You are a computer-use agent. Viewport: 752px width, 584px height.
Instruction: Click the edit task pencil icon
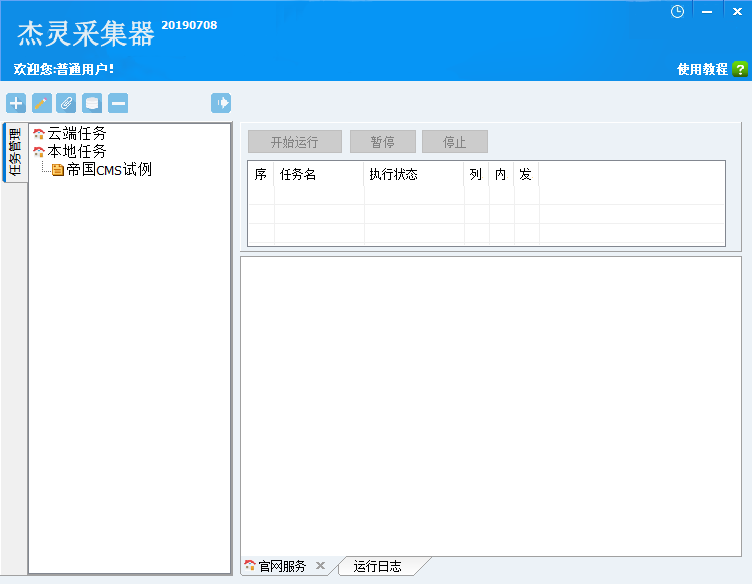coord(42,103)
